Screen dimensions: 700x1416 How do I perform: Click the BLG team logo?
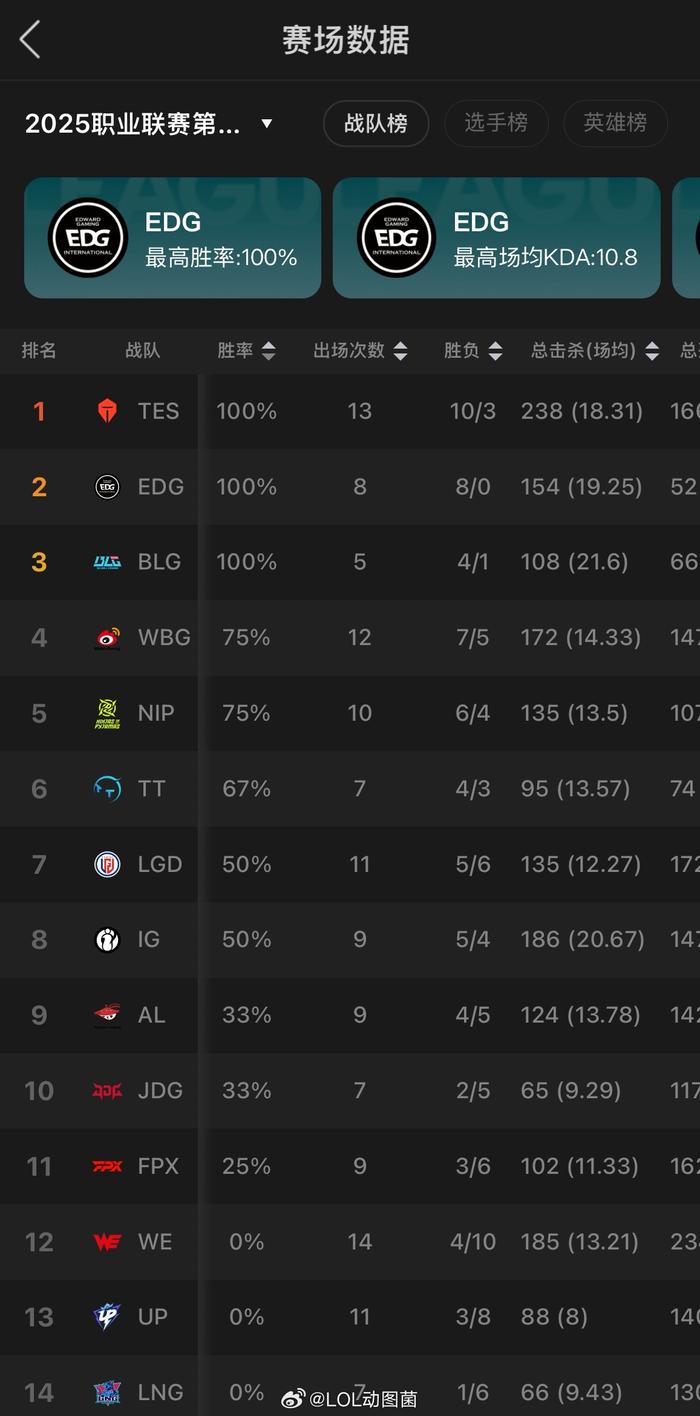coord(107,562)
